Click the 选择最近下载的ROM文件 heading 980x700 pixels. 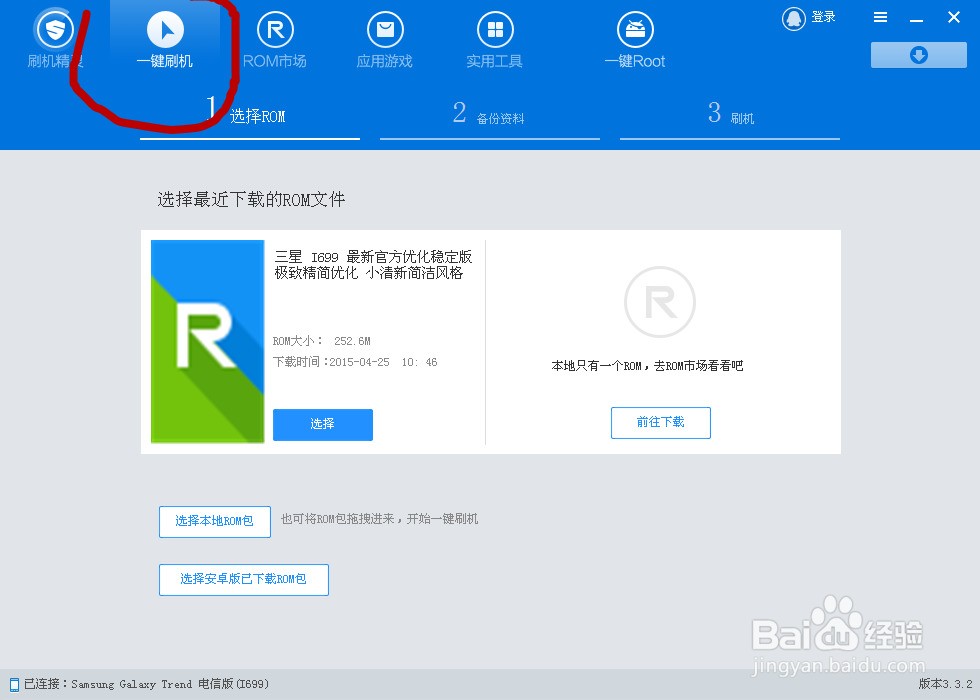click(x=251, y=199)
